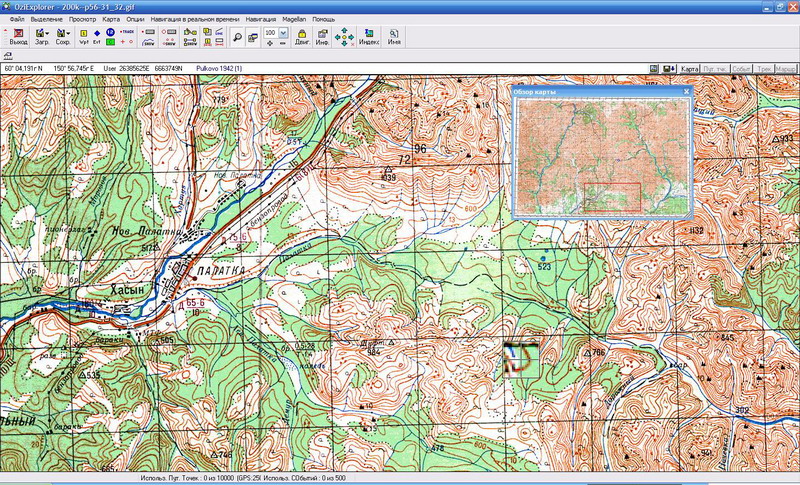Open the magnifier zoom window tool
Viewport: 800px width, 485px height.
(x=238, y=37)
